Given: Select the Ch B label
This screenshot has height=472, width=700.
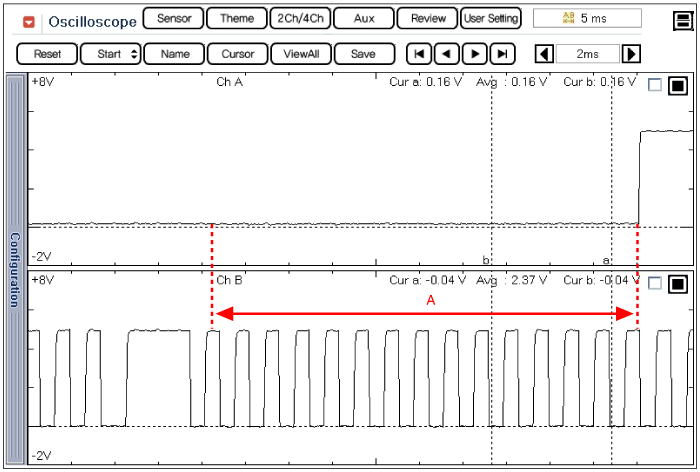Looking at the screenshot, I should tap(229, 280).
